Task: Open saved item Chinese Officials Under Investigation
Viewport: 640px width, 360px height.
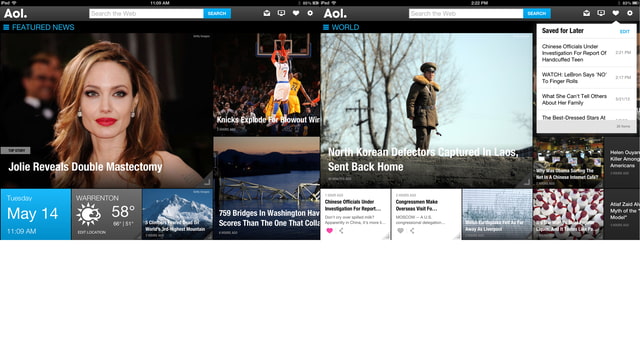Action: coord(586,53)
